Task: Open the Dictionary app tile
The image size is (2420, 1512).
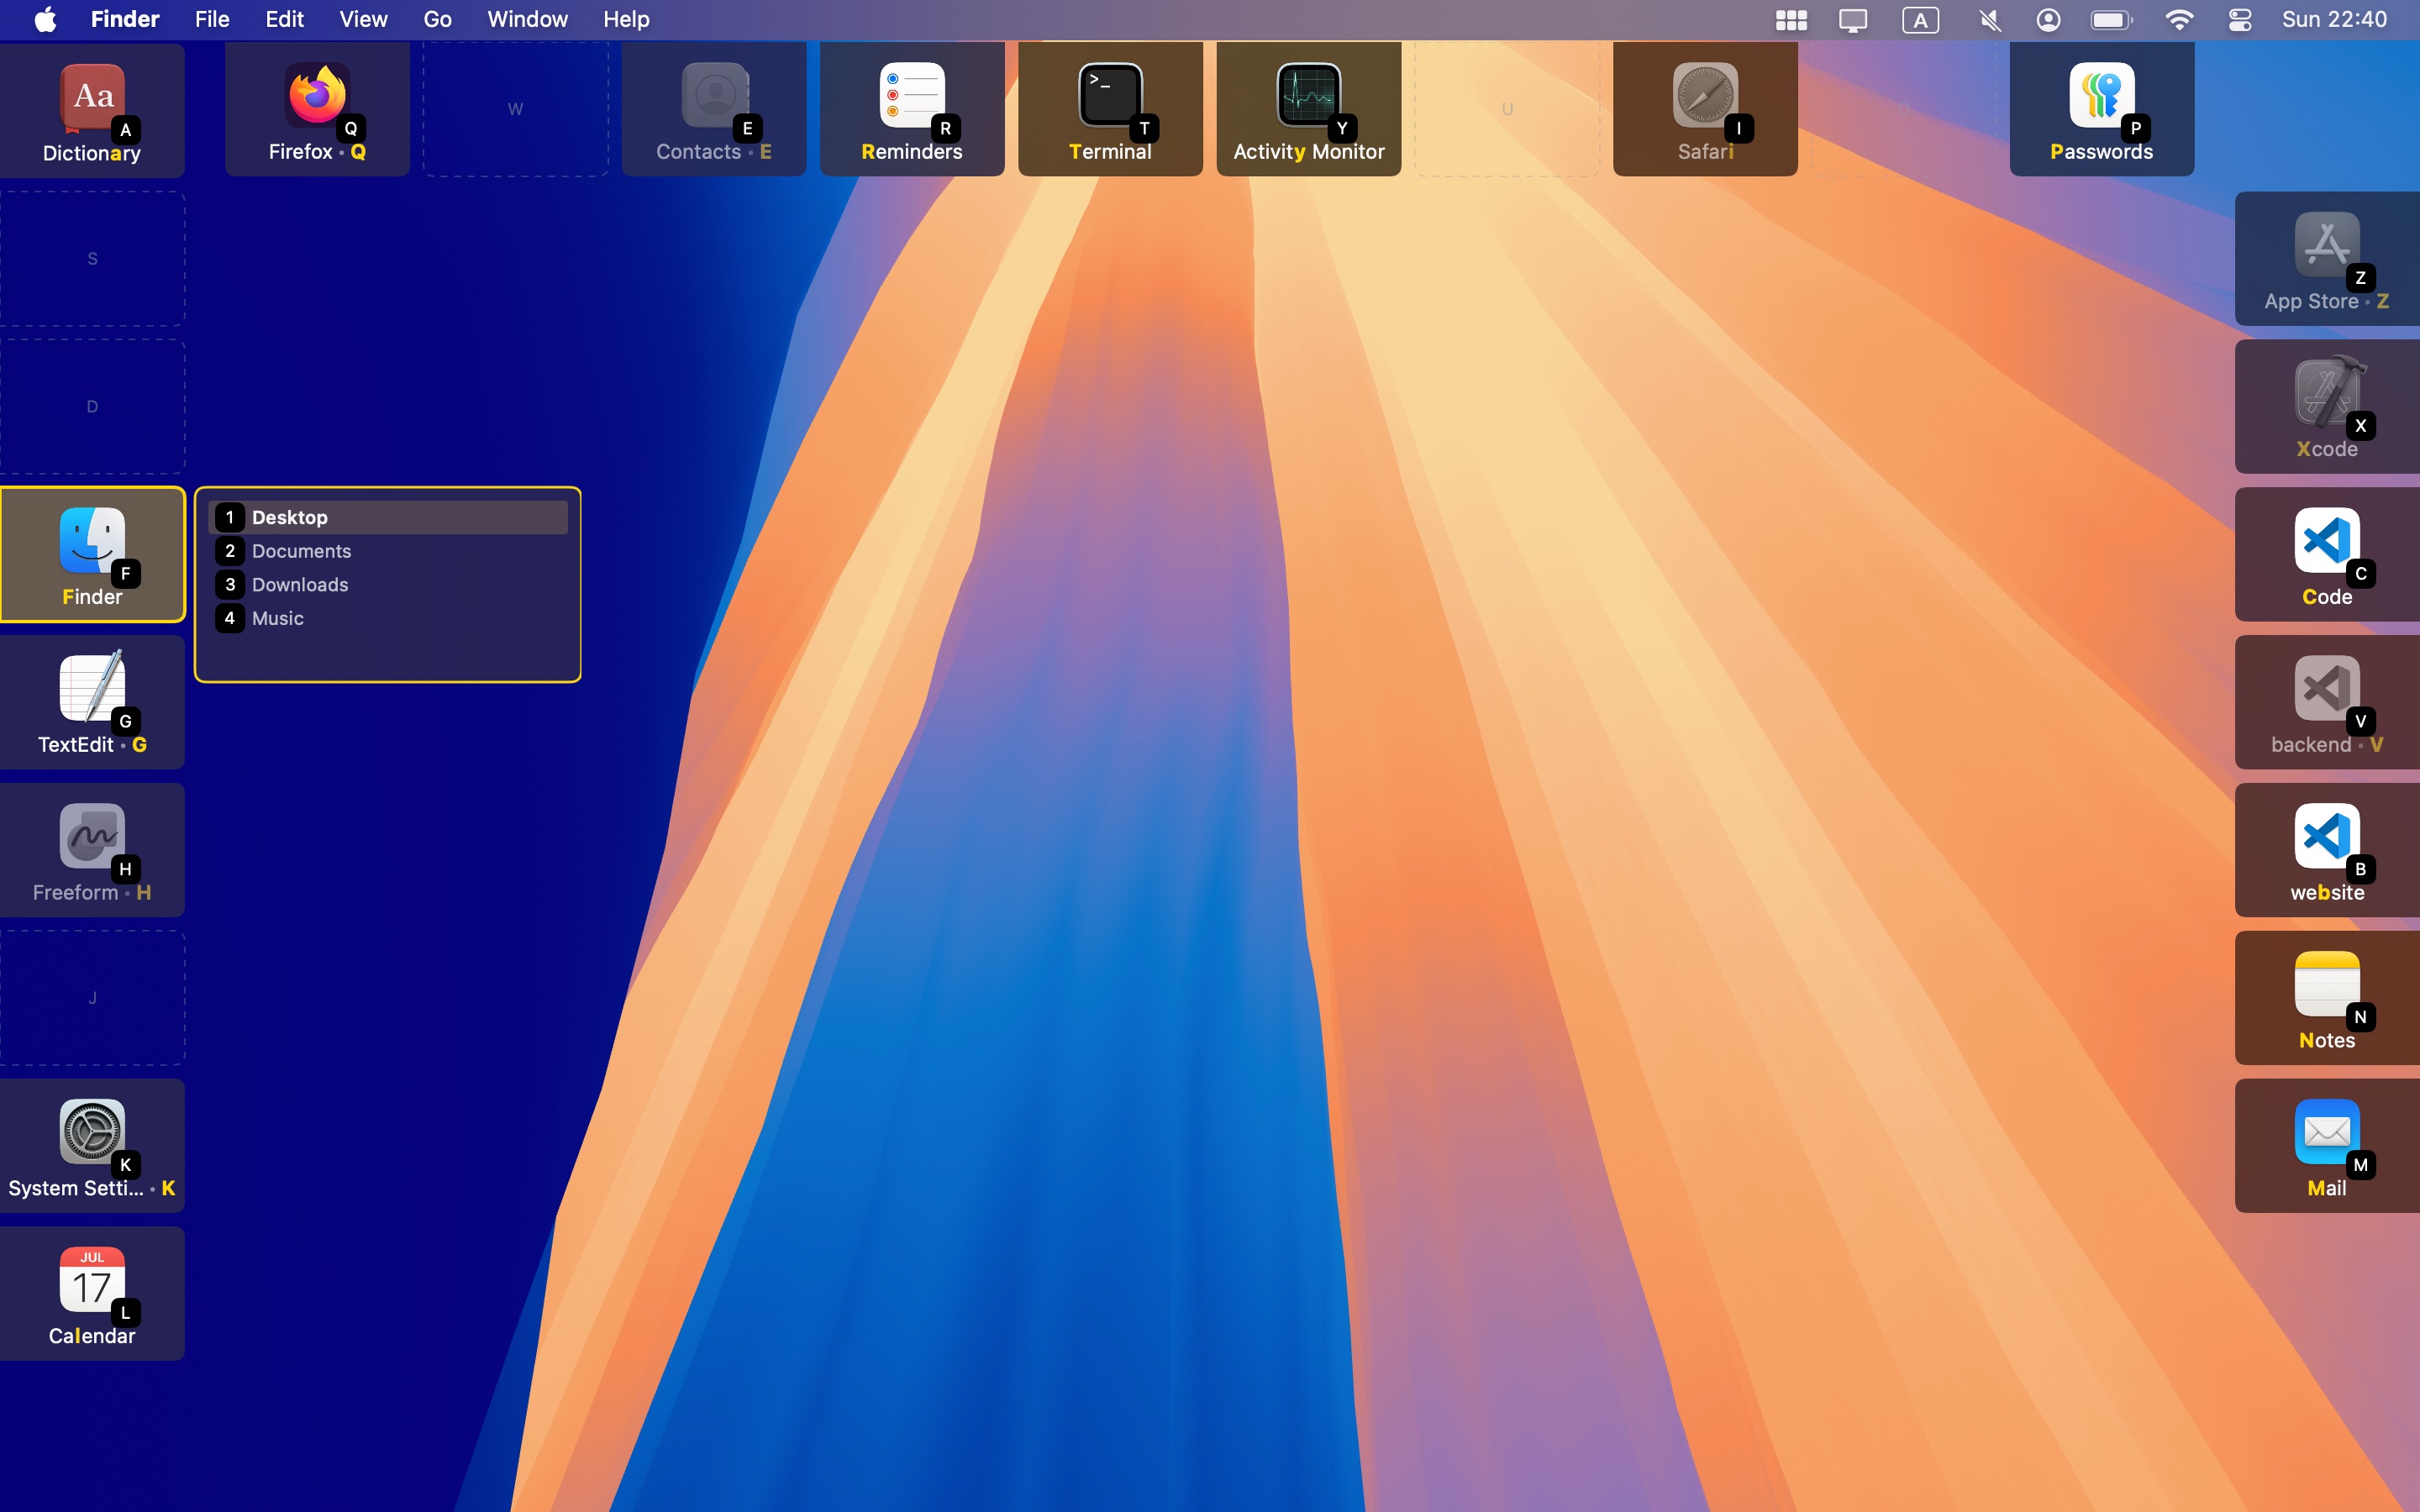Action: pyautogui.click(x=92, y=110)
